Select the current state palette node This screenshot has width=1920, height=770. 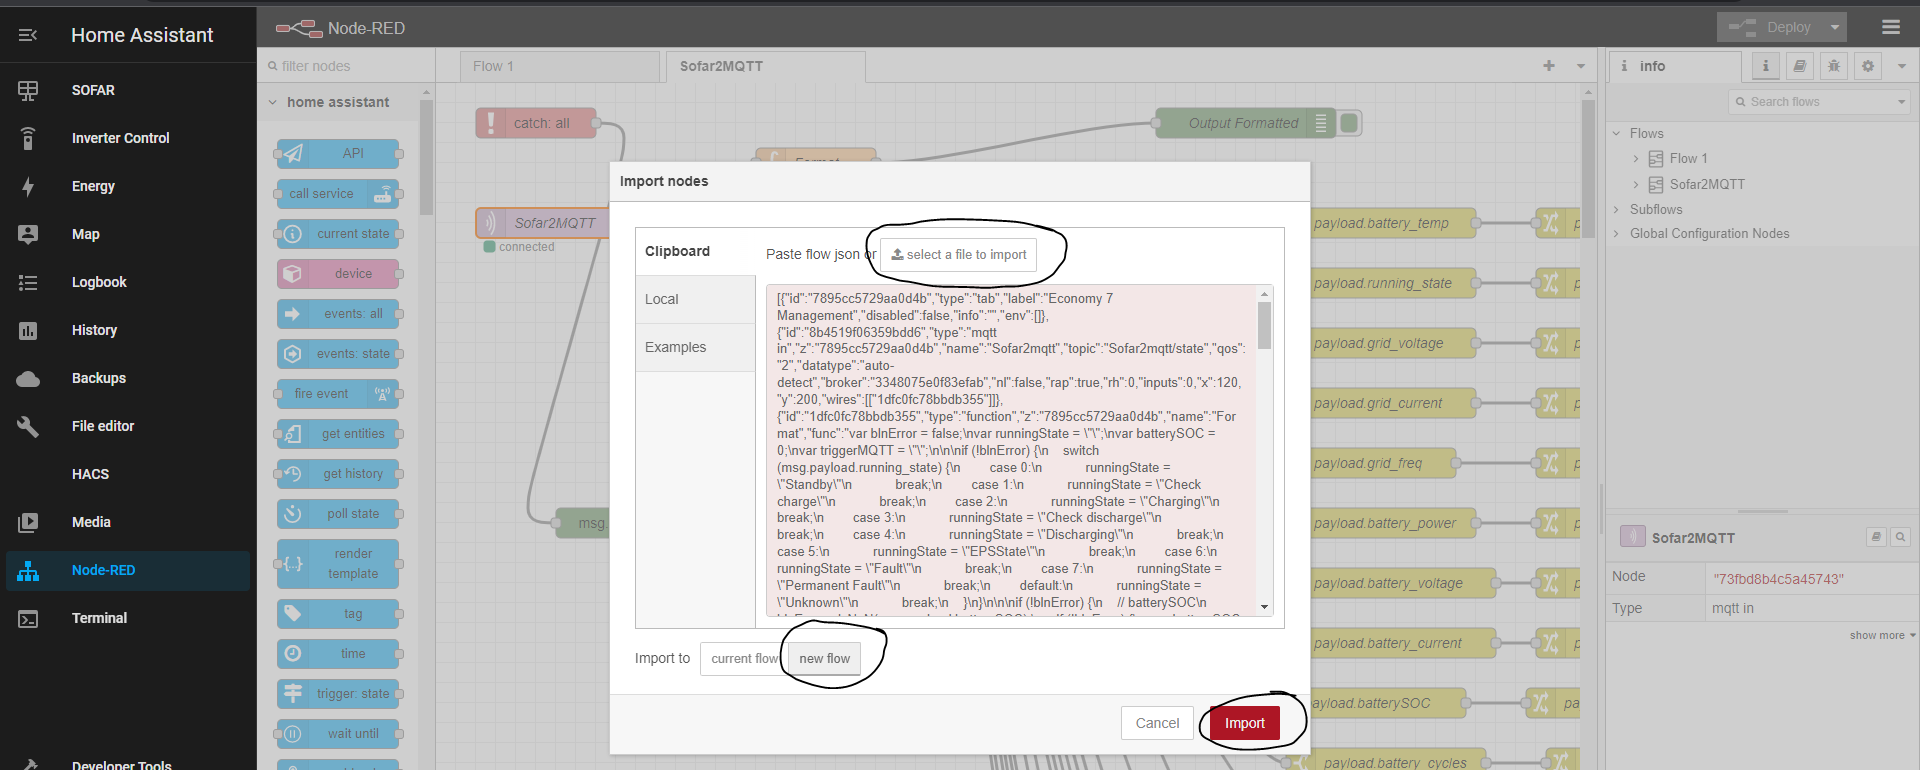tap(338, 233)
